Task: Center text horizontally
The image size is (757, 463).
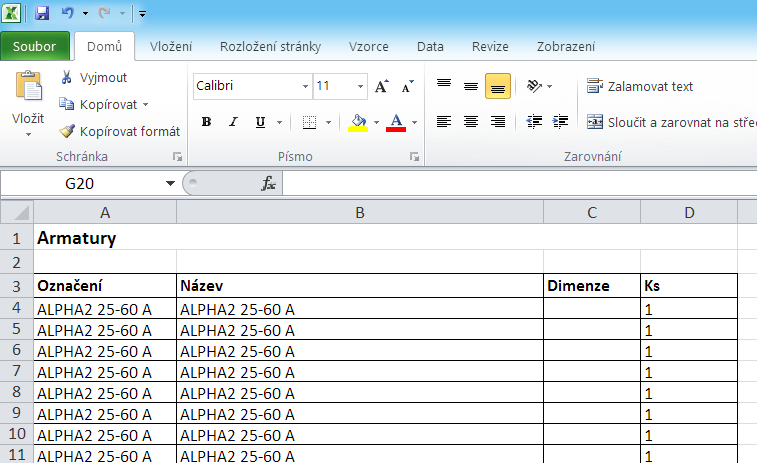Action: [471, 122]
